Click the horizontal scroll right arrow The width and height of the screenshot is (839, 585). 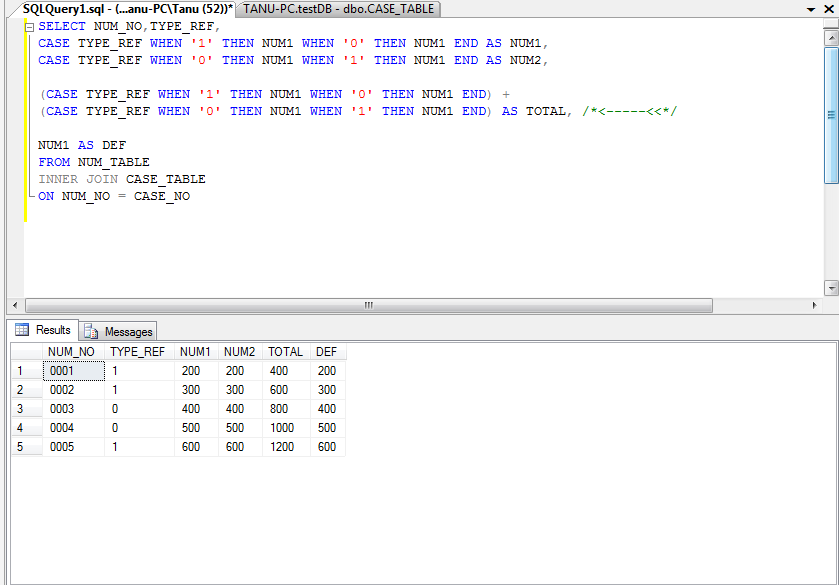tap(814, 305)
